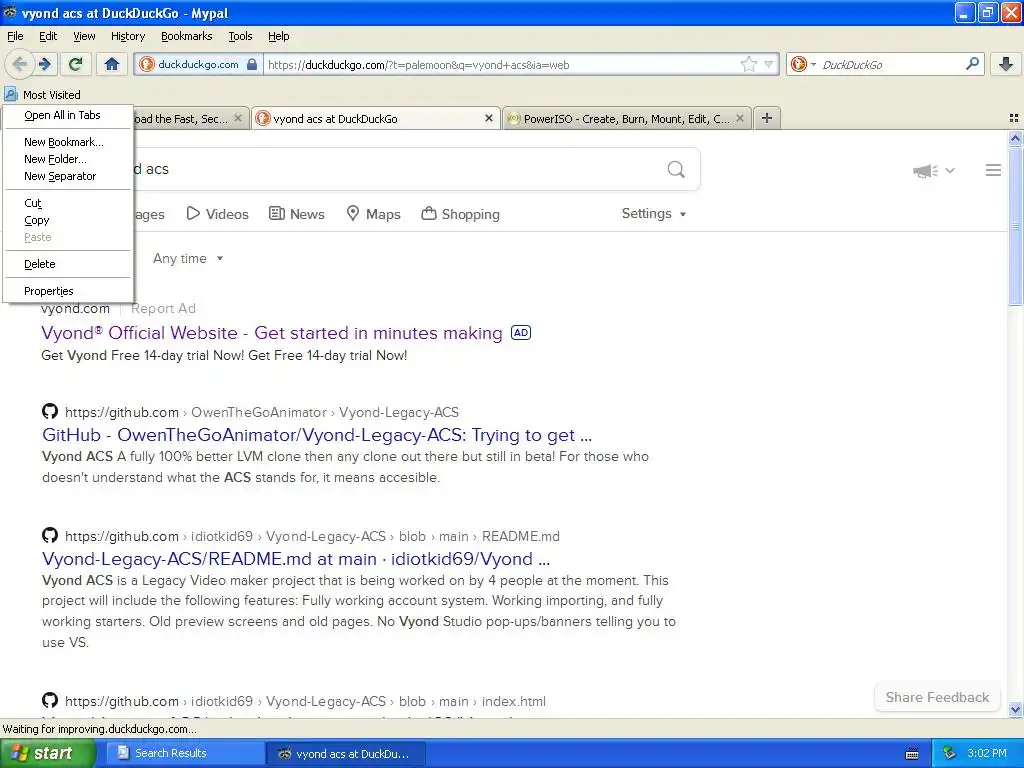Expand the Settings dropdown
The width and height of the screenshot is (1024, 768).
click(654, 214)
